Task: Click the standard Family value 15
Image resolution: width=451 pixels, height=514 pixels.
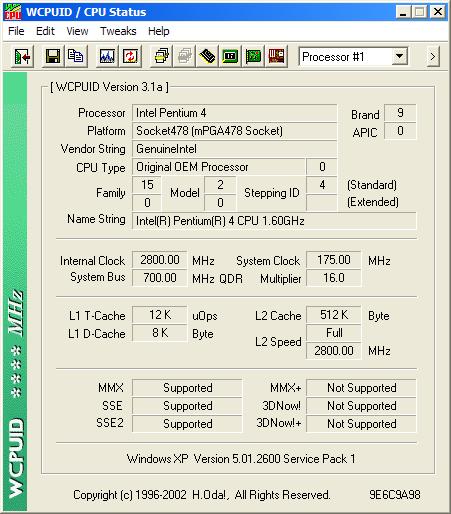Action: tap(147, 185)
